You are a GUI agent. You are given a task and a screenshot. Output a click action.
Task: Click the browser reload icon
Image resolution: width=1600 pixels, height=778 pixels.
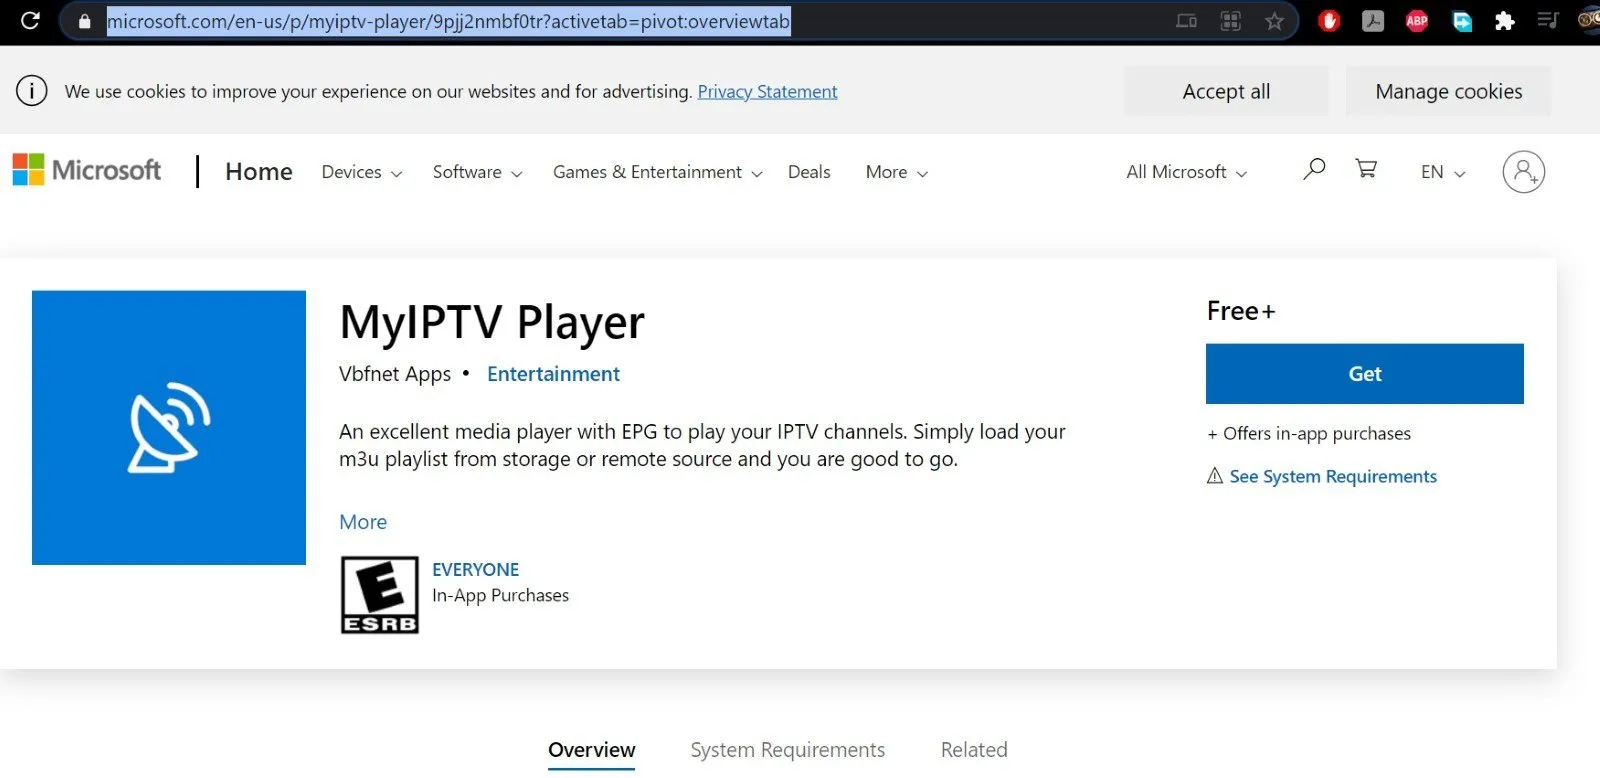[30, 20]
